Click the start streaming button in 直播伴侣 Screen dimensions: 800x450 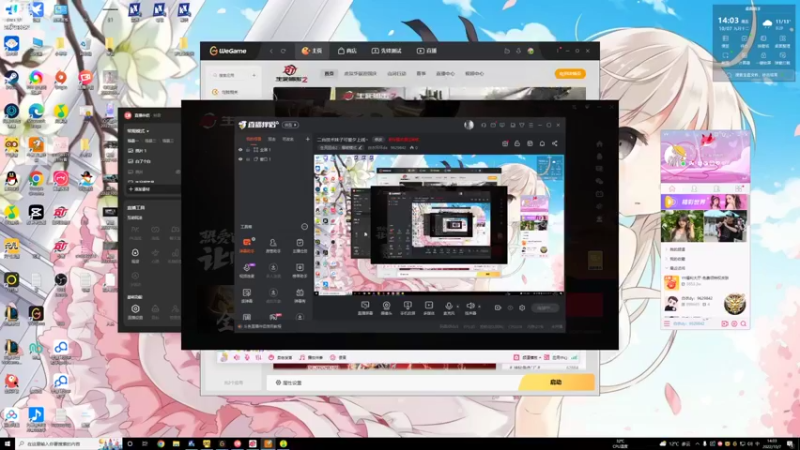[x=544, y=308]
